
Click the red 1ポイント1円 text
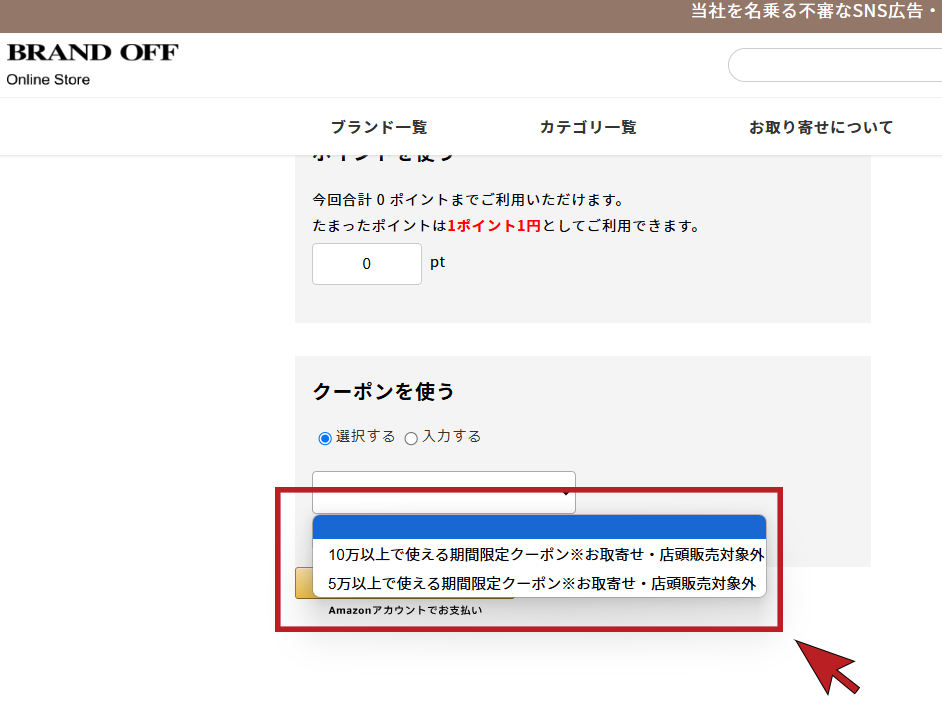coord(494,226)
